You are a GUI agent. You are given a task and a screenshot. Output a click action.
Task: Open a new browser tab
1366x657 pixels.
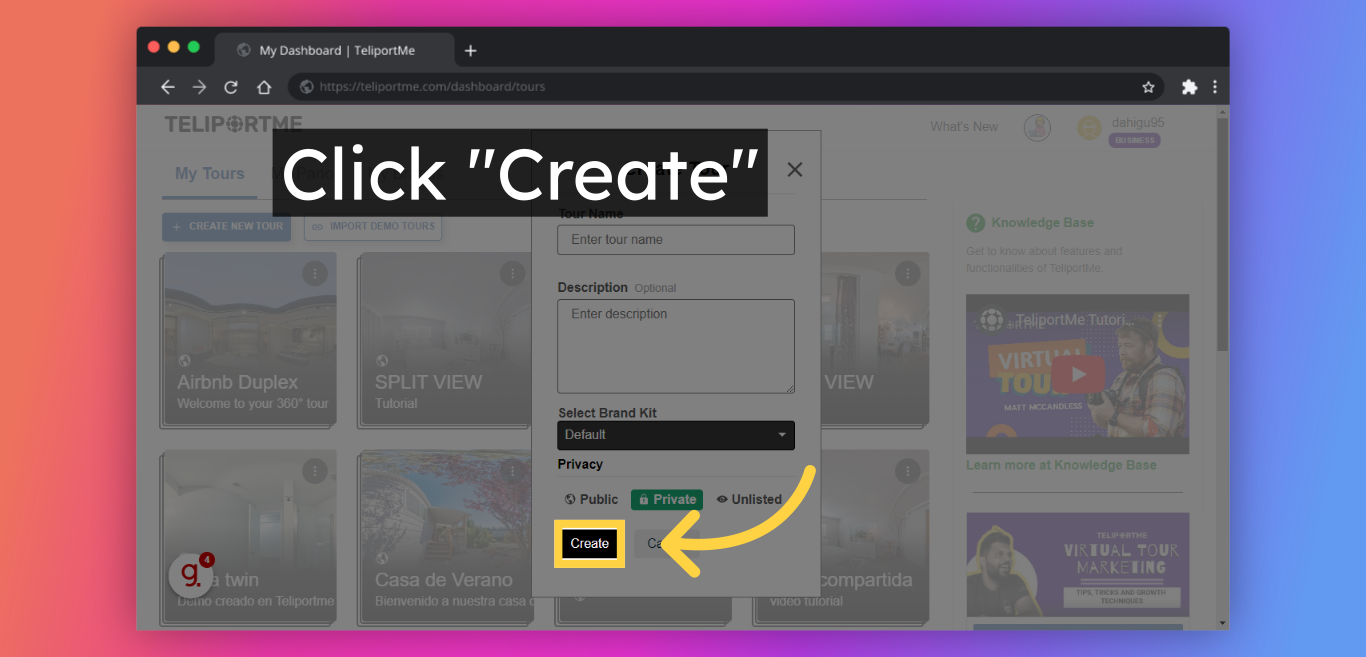[471, 51]
